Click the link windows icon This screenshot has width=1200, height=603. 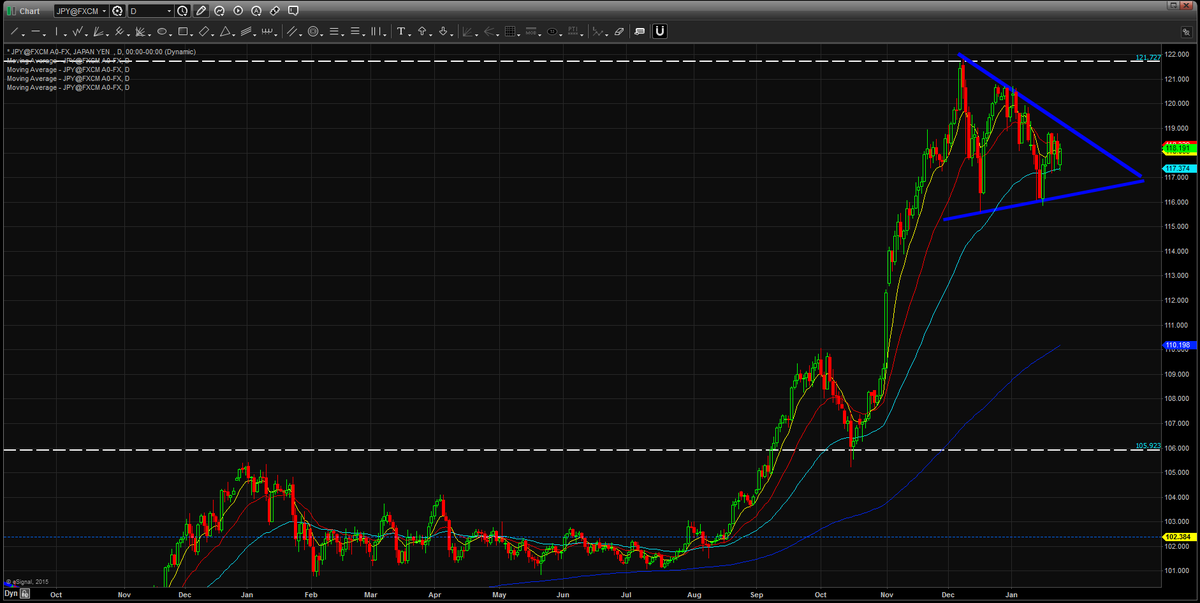tap(274, 11)
